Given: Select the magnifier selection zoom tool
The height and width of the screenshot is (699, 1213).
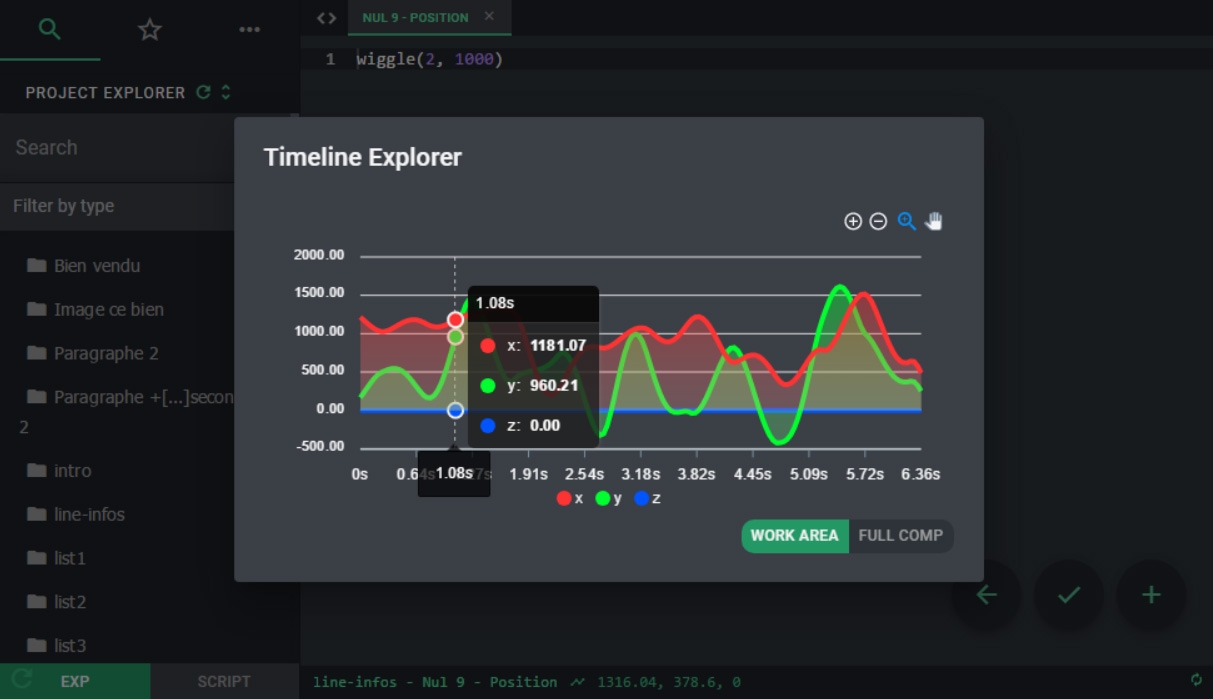Looking at the screenshot, I should (906, 222).
